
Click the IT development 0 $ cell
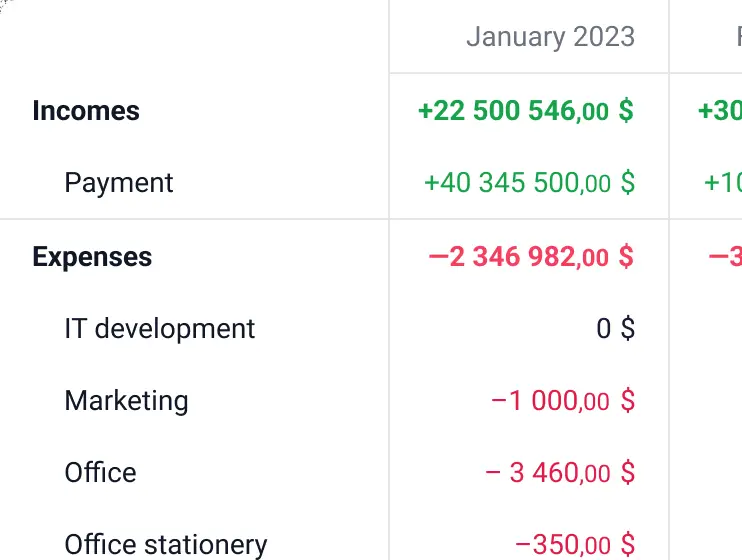pyautogui.click(x=615, y=329)
